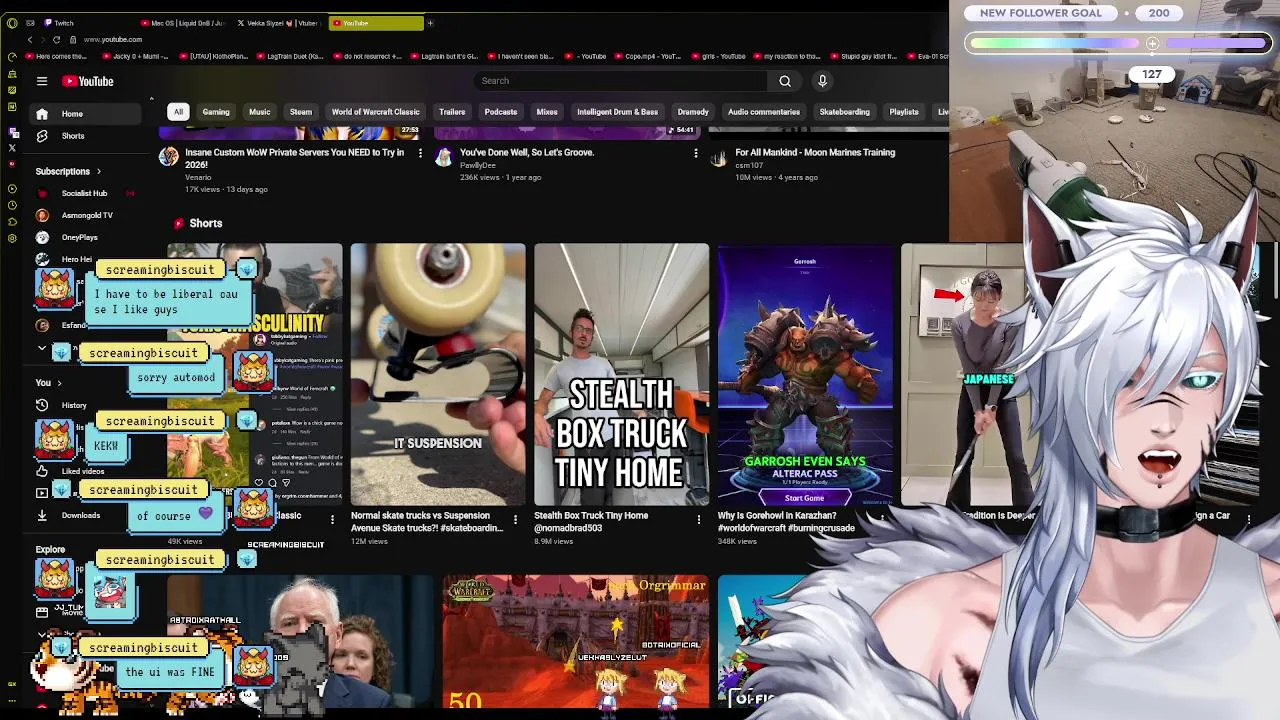Select the Podcasts filter chip

pos(500,112)
